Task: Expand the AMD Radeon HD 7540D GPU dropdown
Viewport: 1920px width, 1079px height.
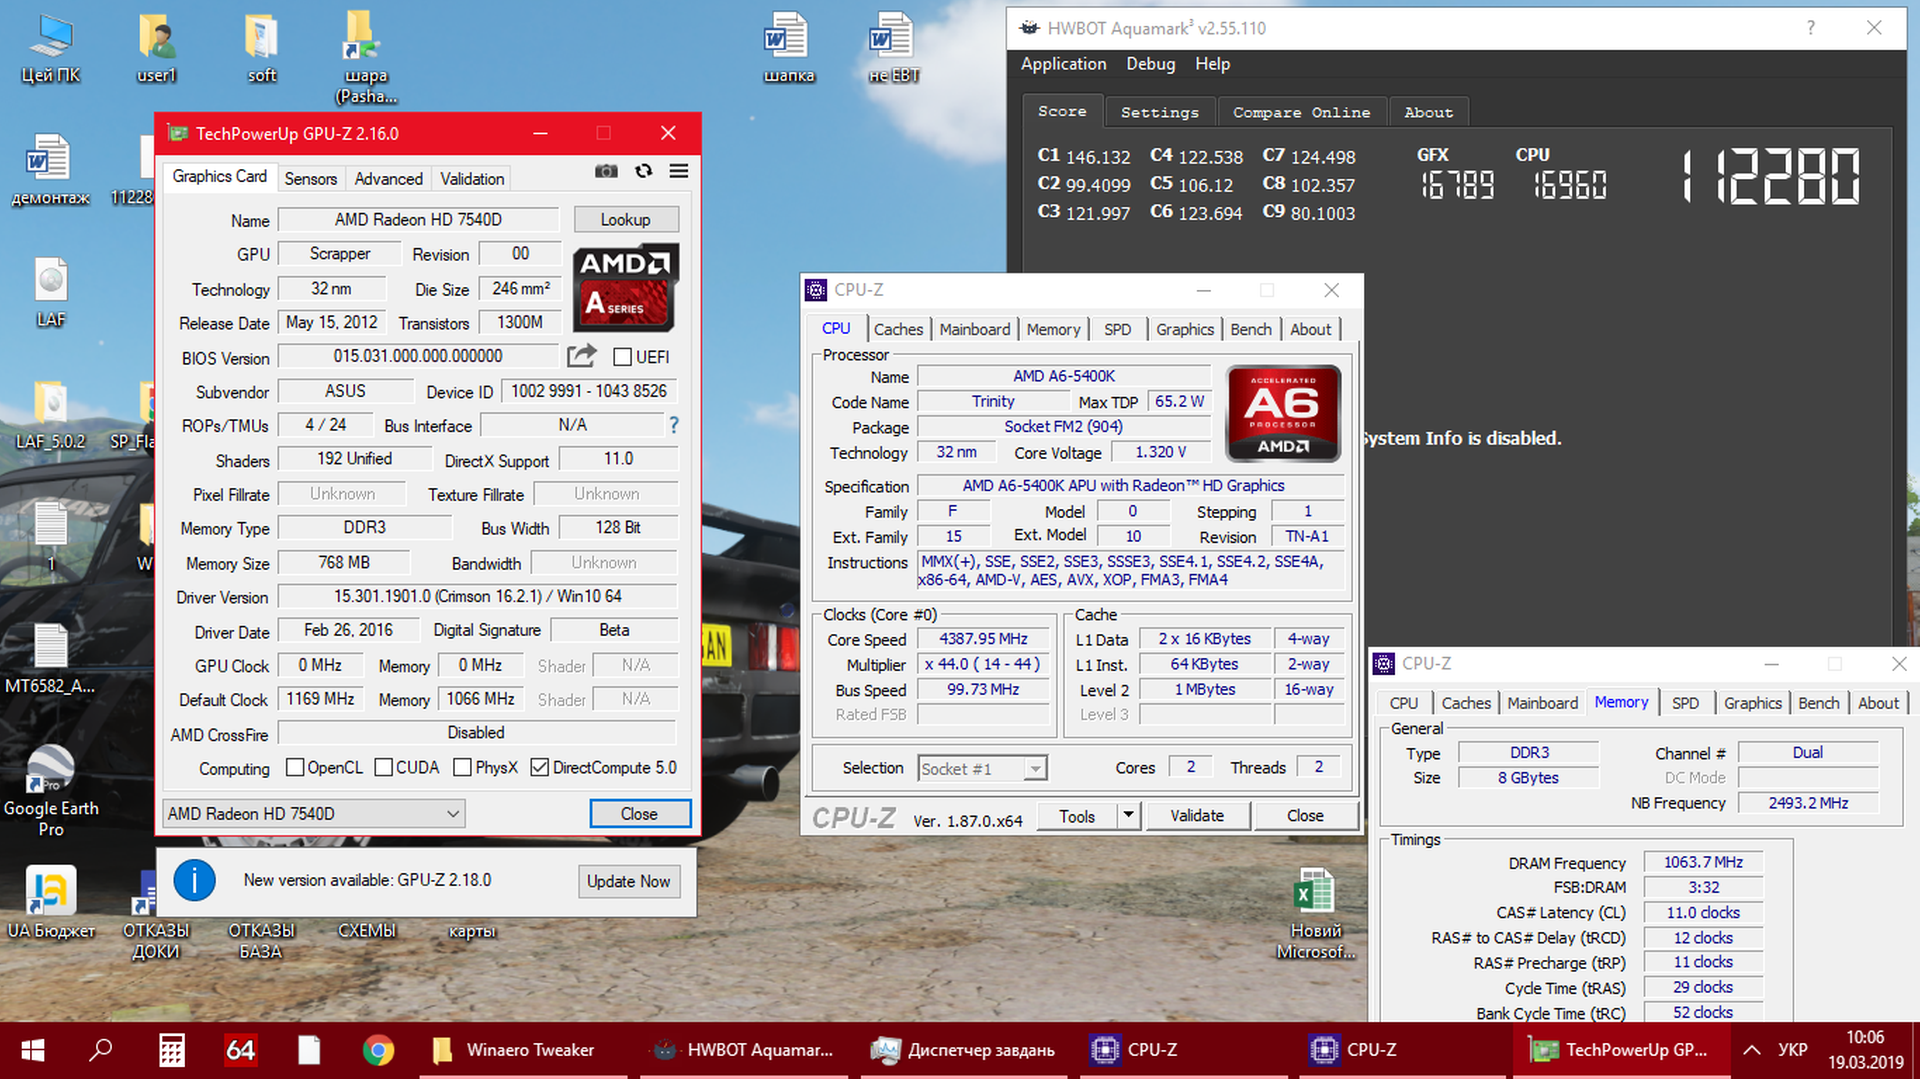Action: click(x=313, y=814)
